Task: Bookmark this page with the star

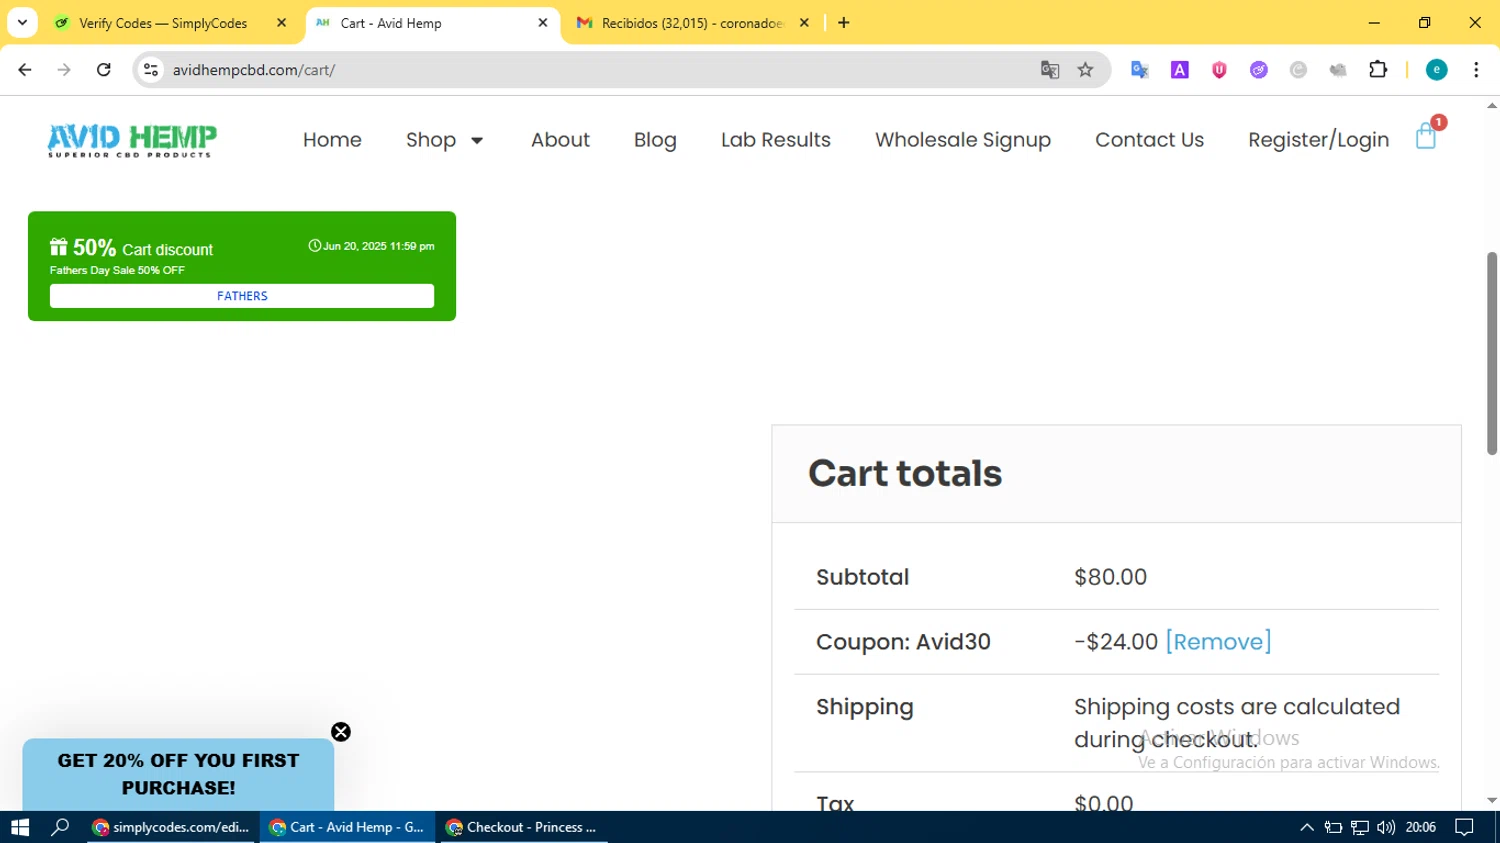Action: pyautogui.click(x=1086, y=70)
